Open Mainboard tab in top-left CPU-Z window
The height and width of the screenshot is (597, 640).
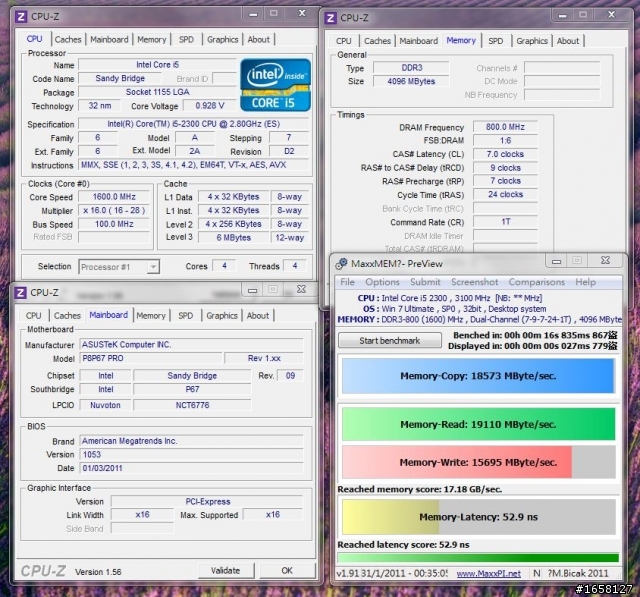[109, 40]
